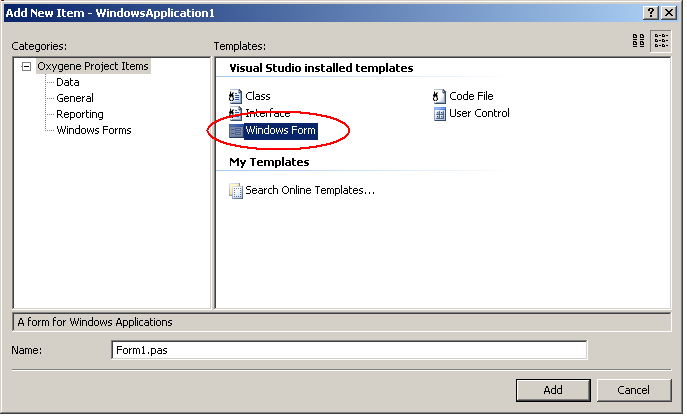Select the Data category
The image size is (687, 418).
click(68, 83)
